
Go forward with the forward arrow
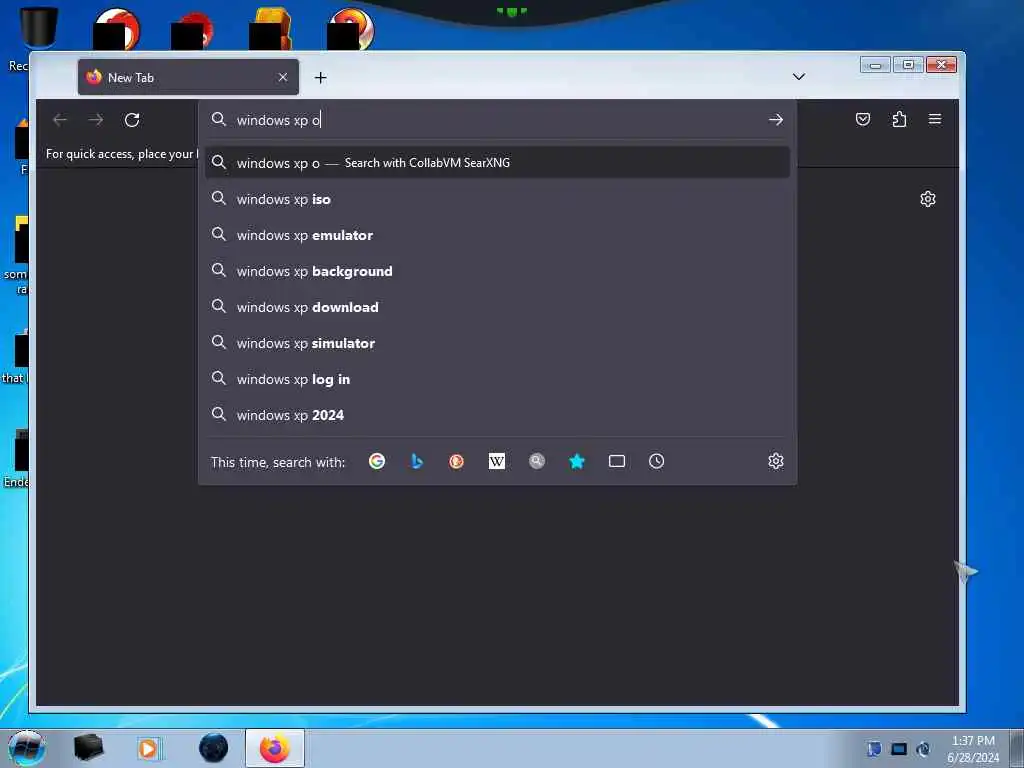point(96,120)
